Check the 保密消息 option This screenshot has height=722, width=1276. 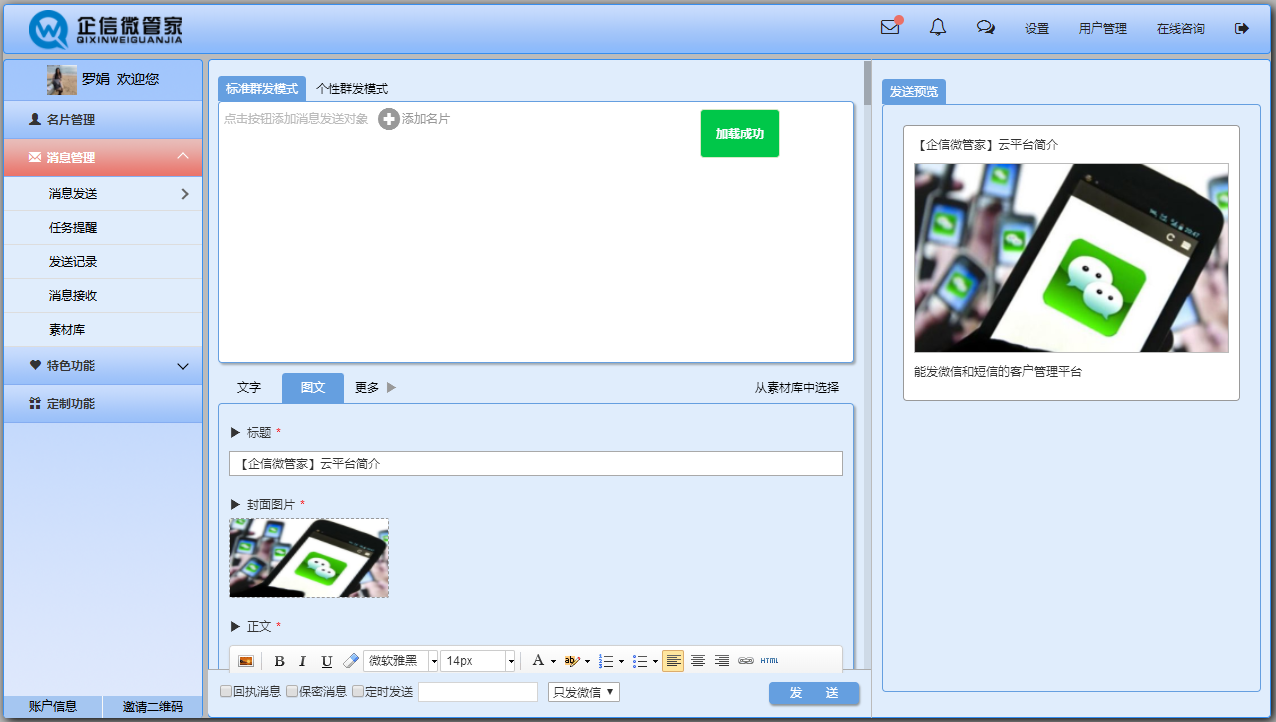tap(292, 691)
